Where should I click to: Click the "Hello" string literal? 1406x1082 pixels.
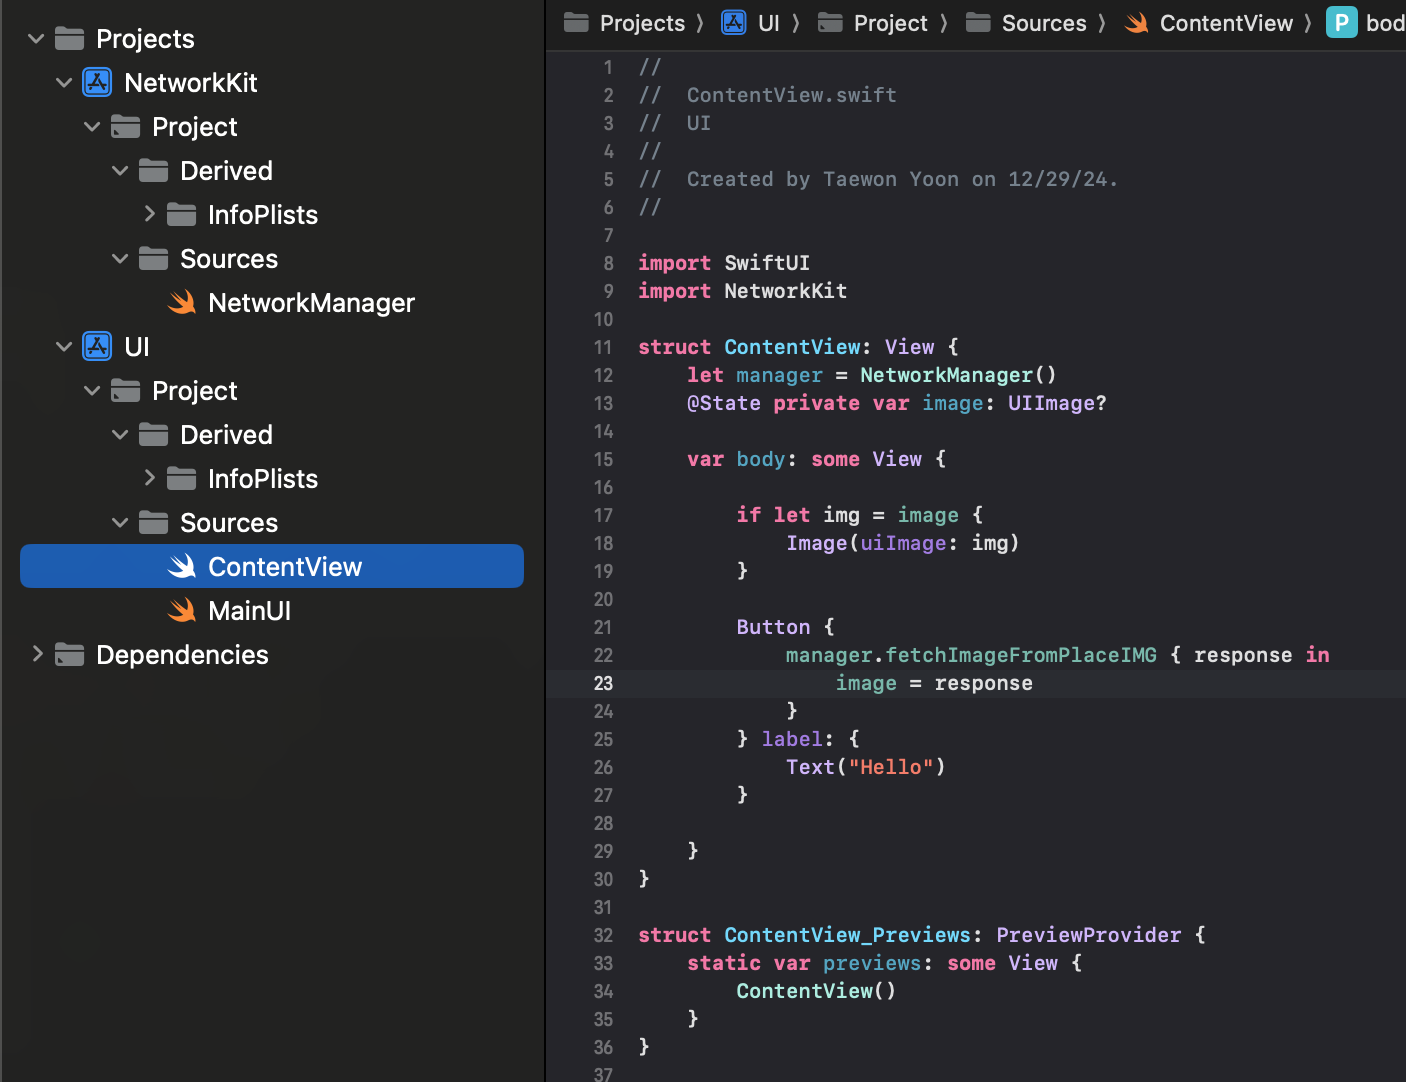[891, 767]
